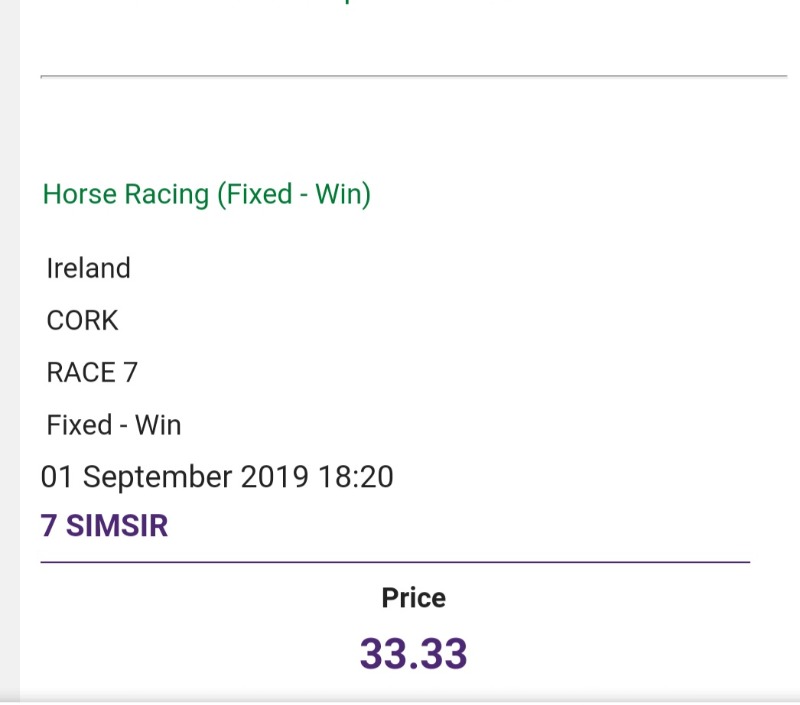Select the Ireland country text
The image size is (800, 705).
[x=88, y=268]
